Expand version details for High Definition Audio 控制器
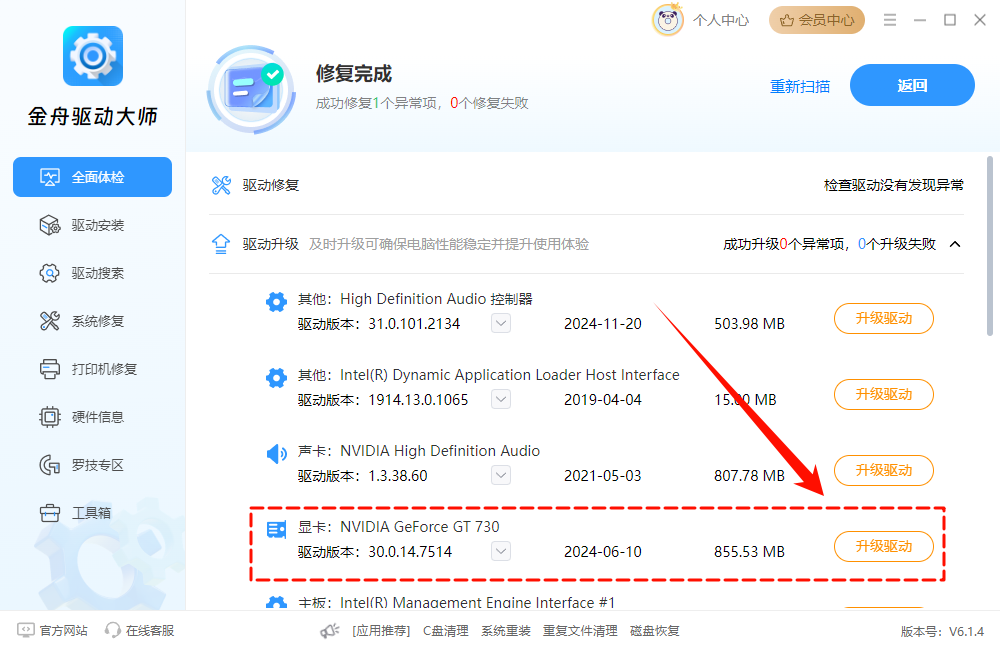The height and width of the screenshot is (650, 1000). point(500,323)
